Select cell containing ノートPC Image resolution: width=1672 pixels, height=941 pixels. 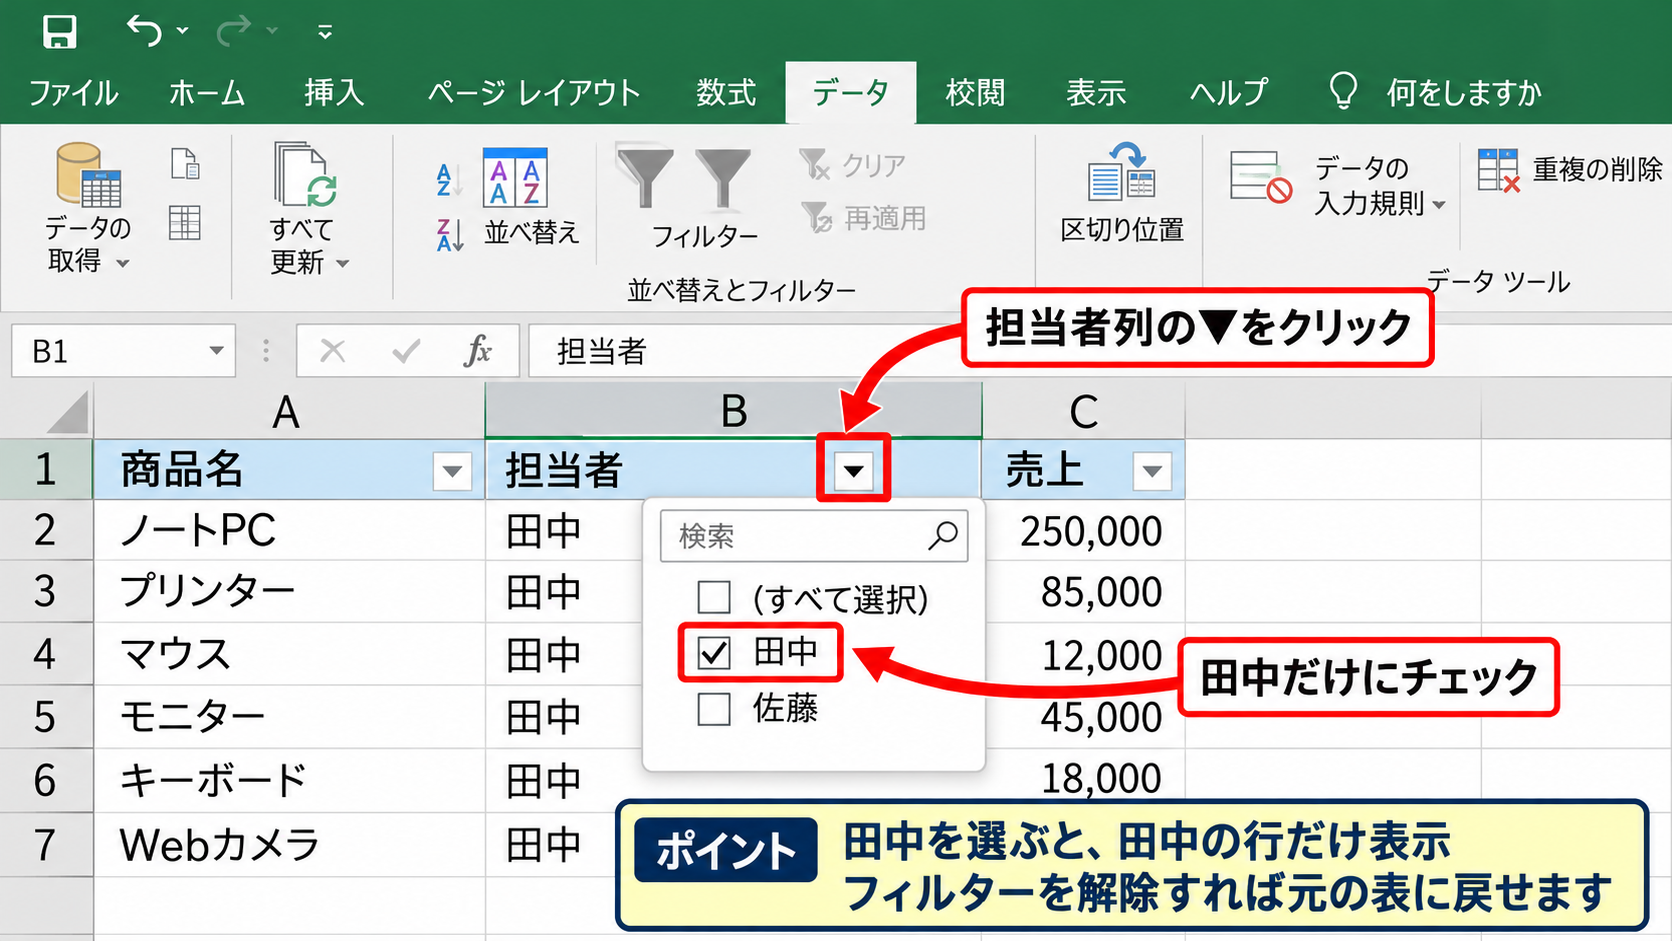pos(289,530)
